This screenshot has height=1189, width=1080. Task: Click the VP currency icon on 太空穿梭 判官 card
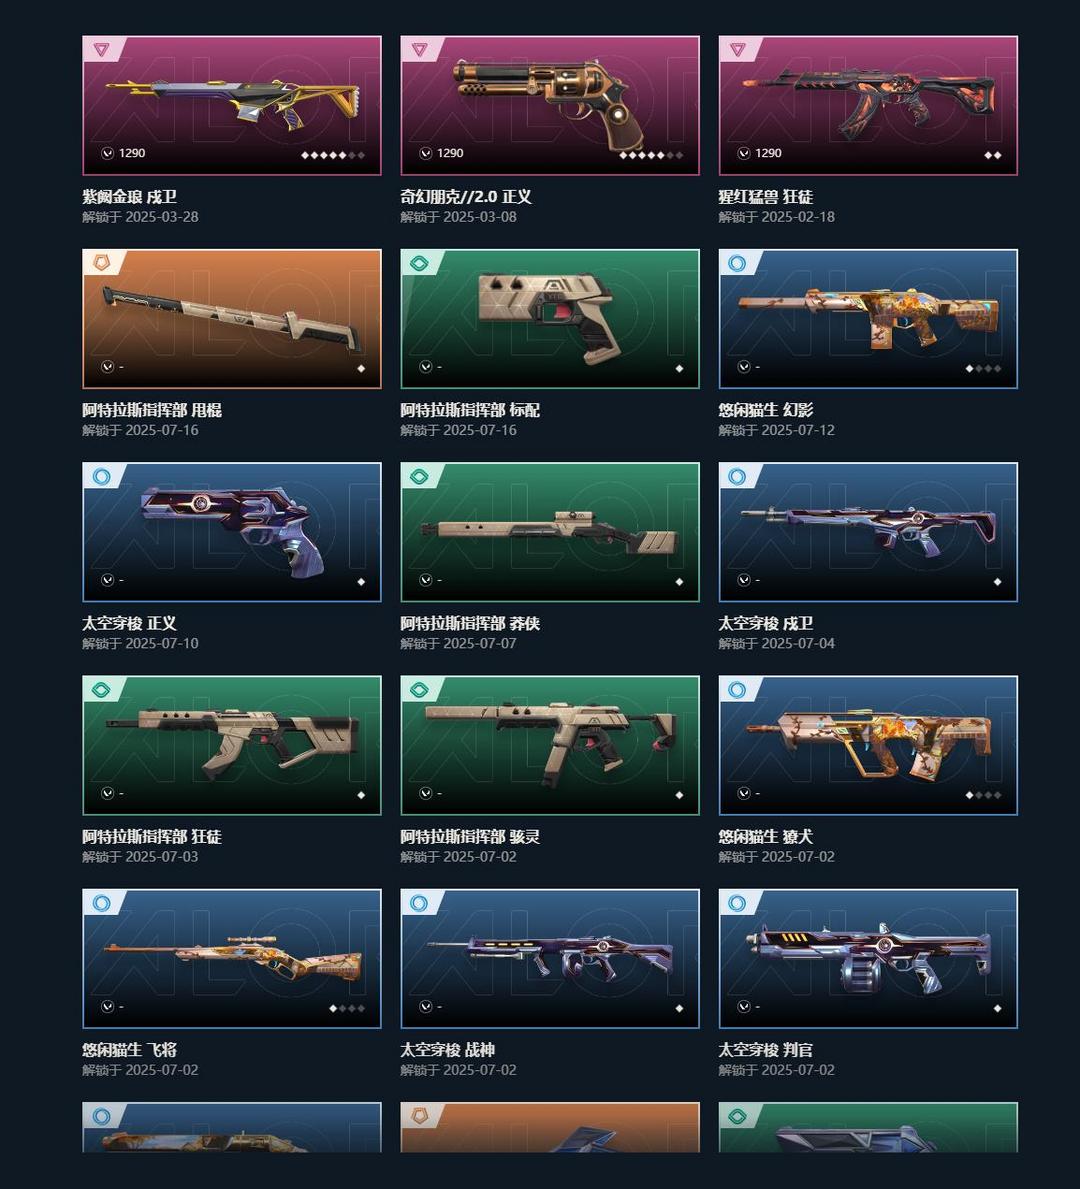[x=744, y=1006]
